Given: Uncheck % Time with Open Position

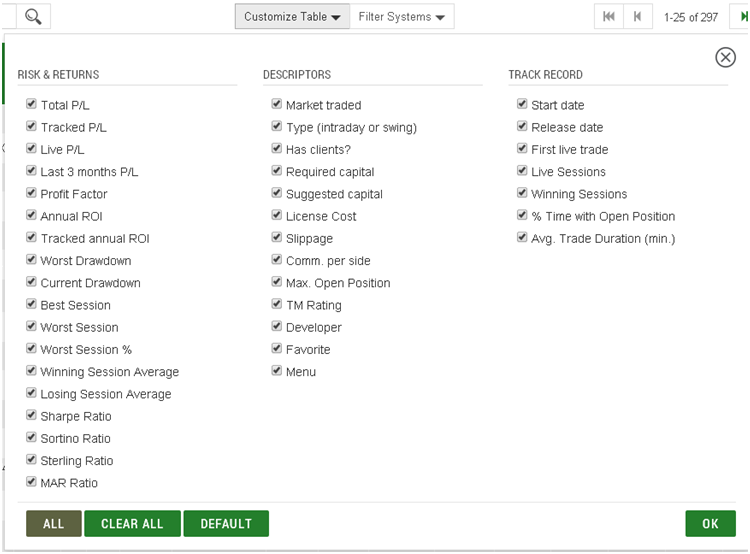Looking at the screenshot, I should pyautogui.click(x=522, y=215).
